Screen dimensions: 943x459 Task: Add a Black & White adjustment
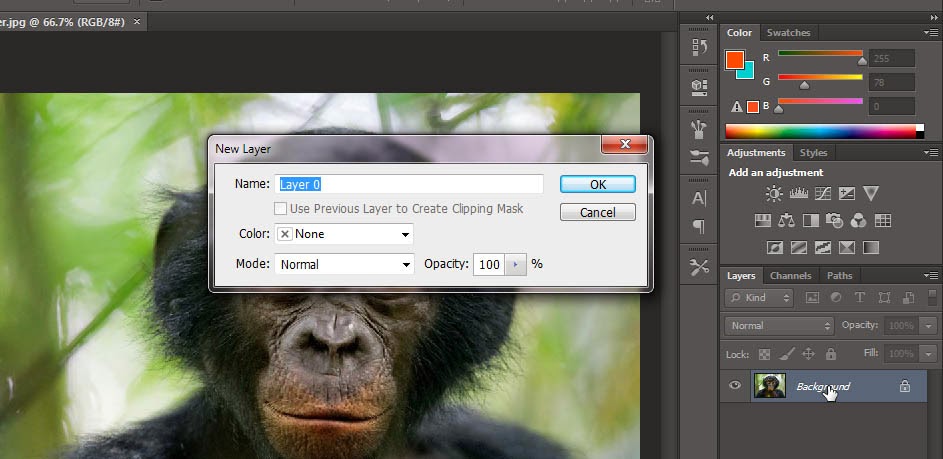(x=811, y=221)
